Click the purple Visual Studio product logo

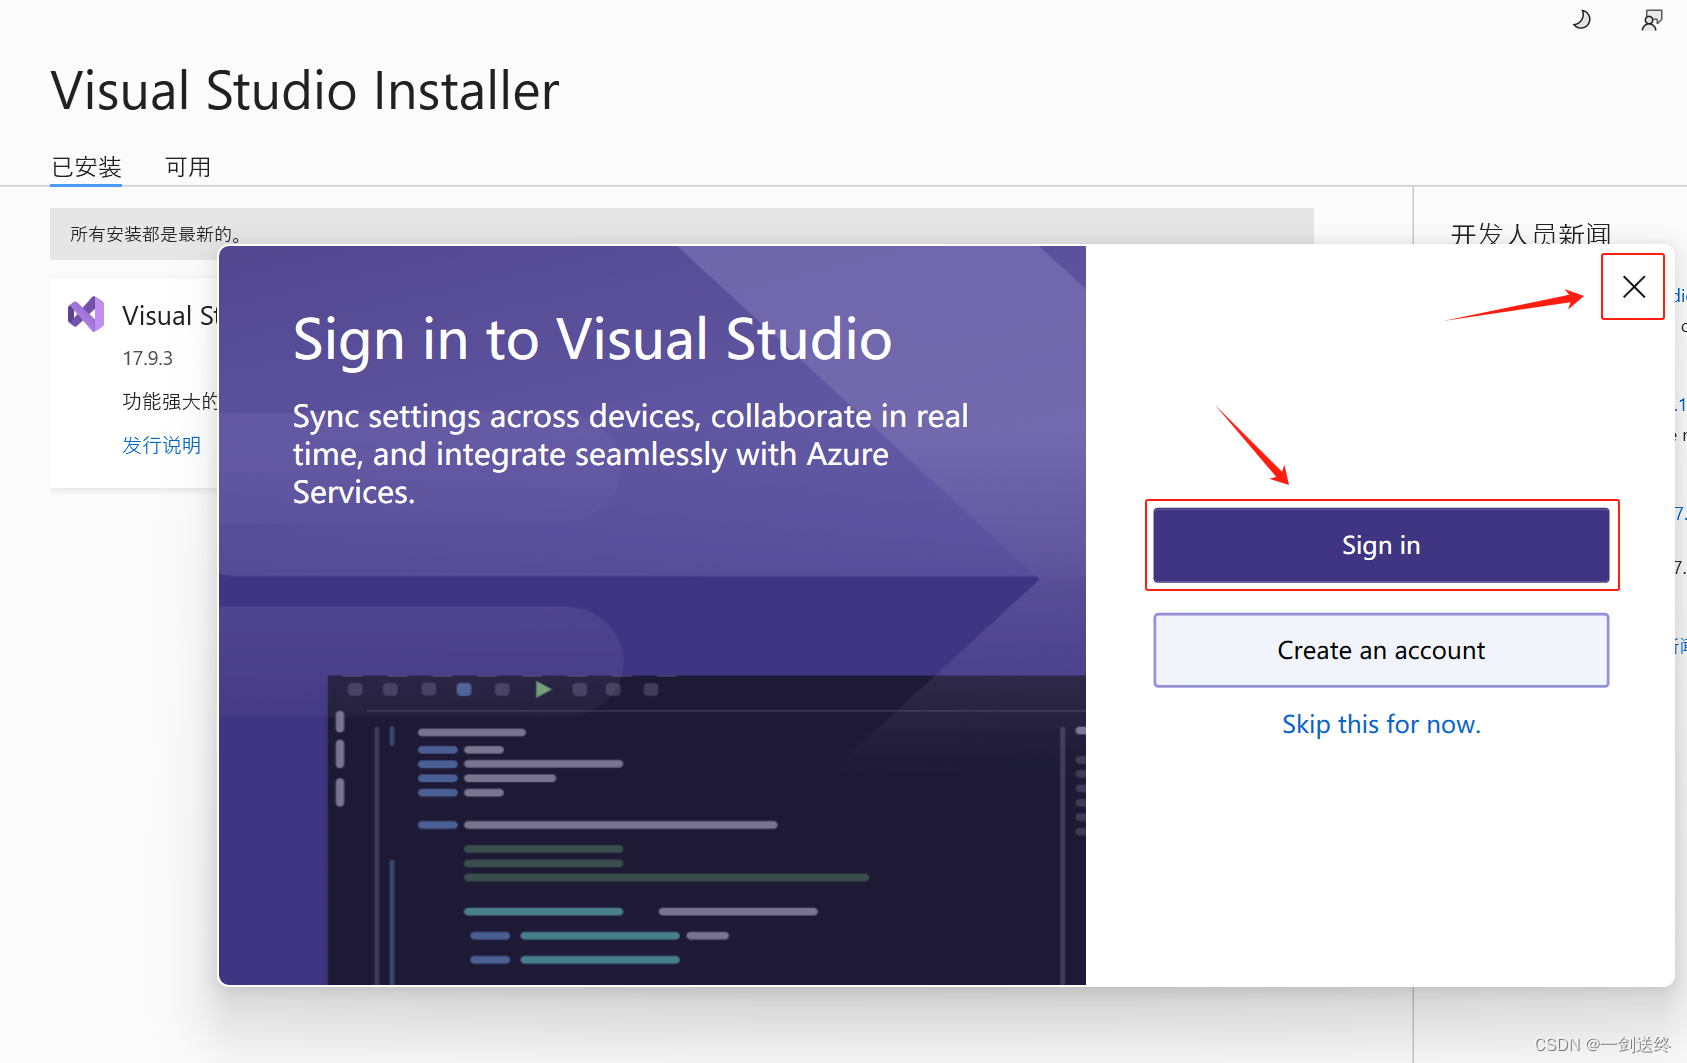[x=86, y=313]
